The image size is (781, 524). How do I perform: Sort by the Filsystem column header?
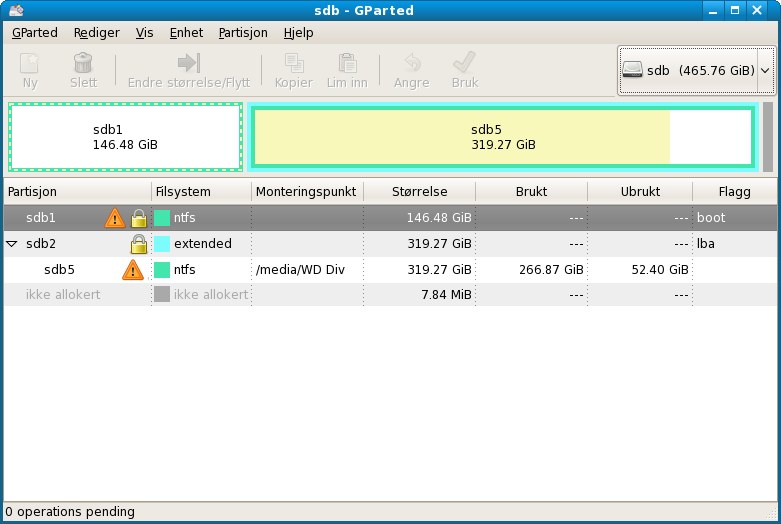click(202, 192)
